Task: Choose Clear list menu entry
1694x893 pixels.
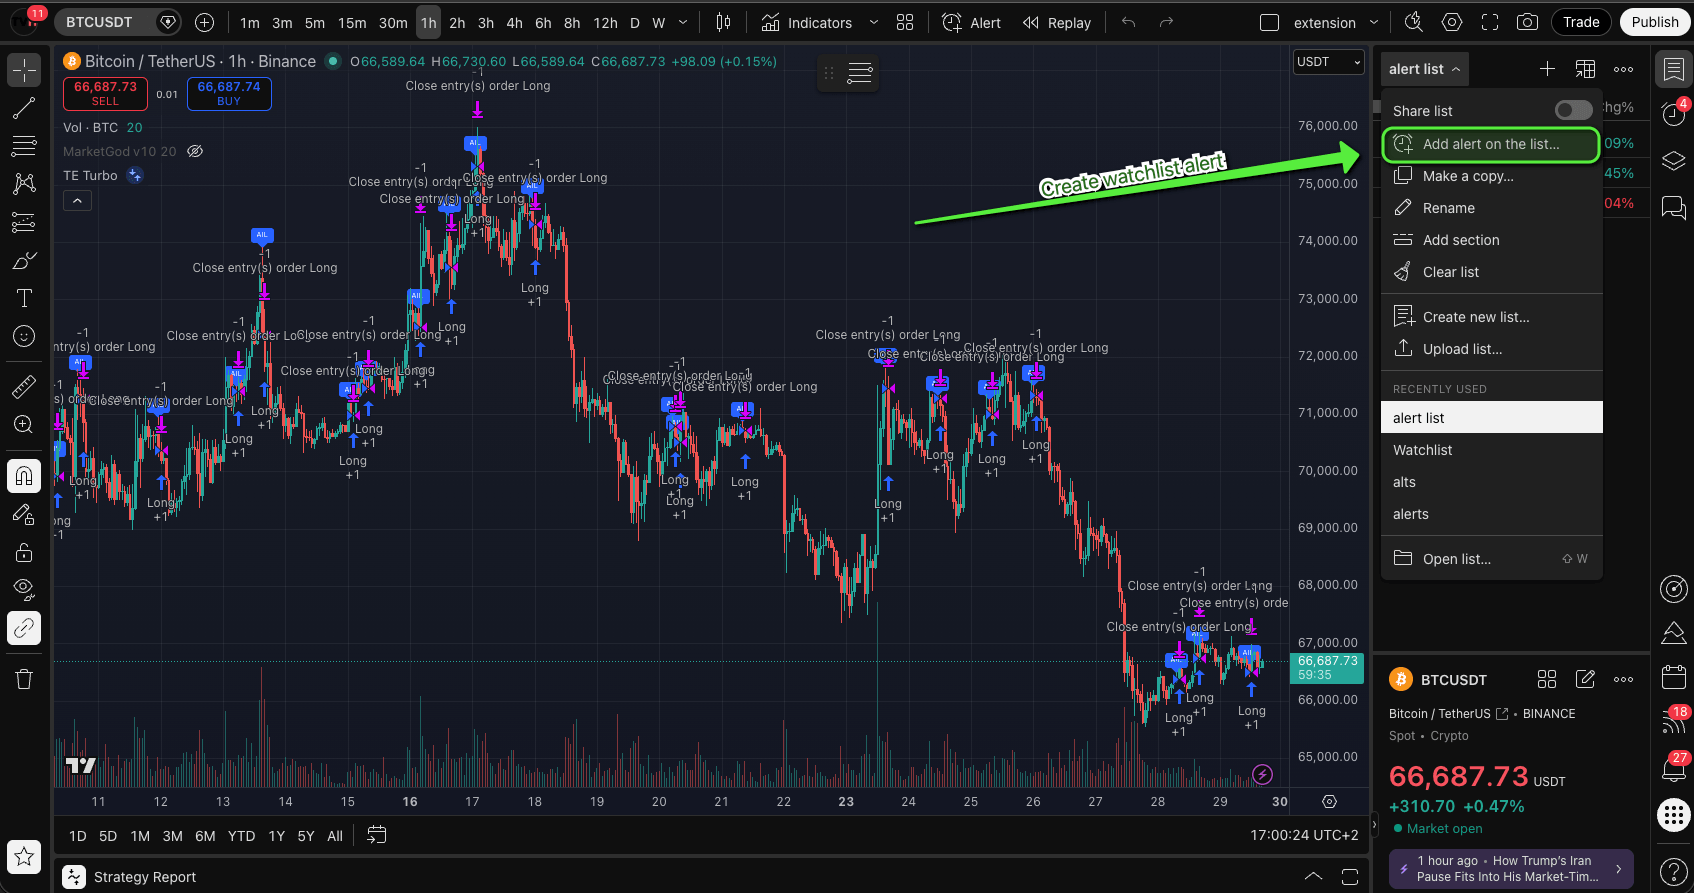Action: [x=1491, y=272]
